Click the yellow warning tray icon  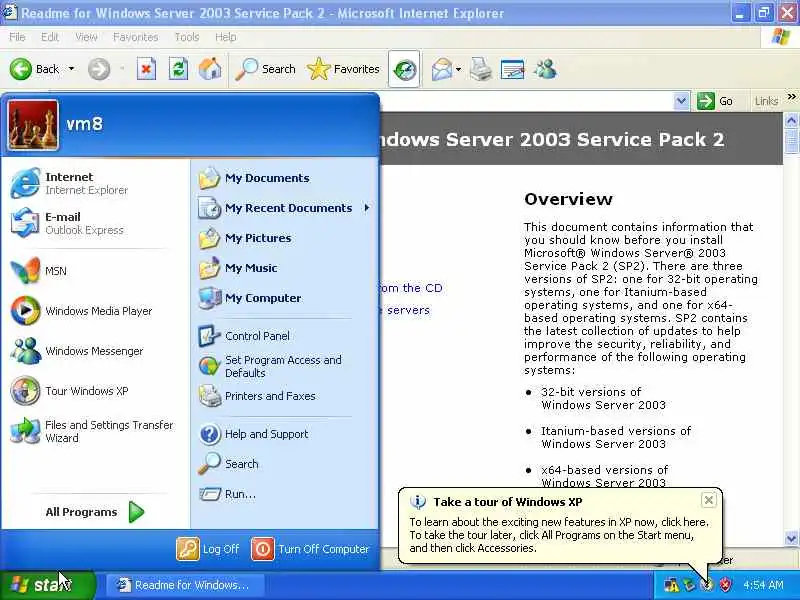click(671, 585)
